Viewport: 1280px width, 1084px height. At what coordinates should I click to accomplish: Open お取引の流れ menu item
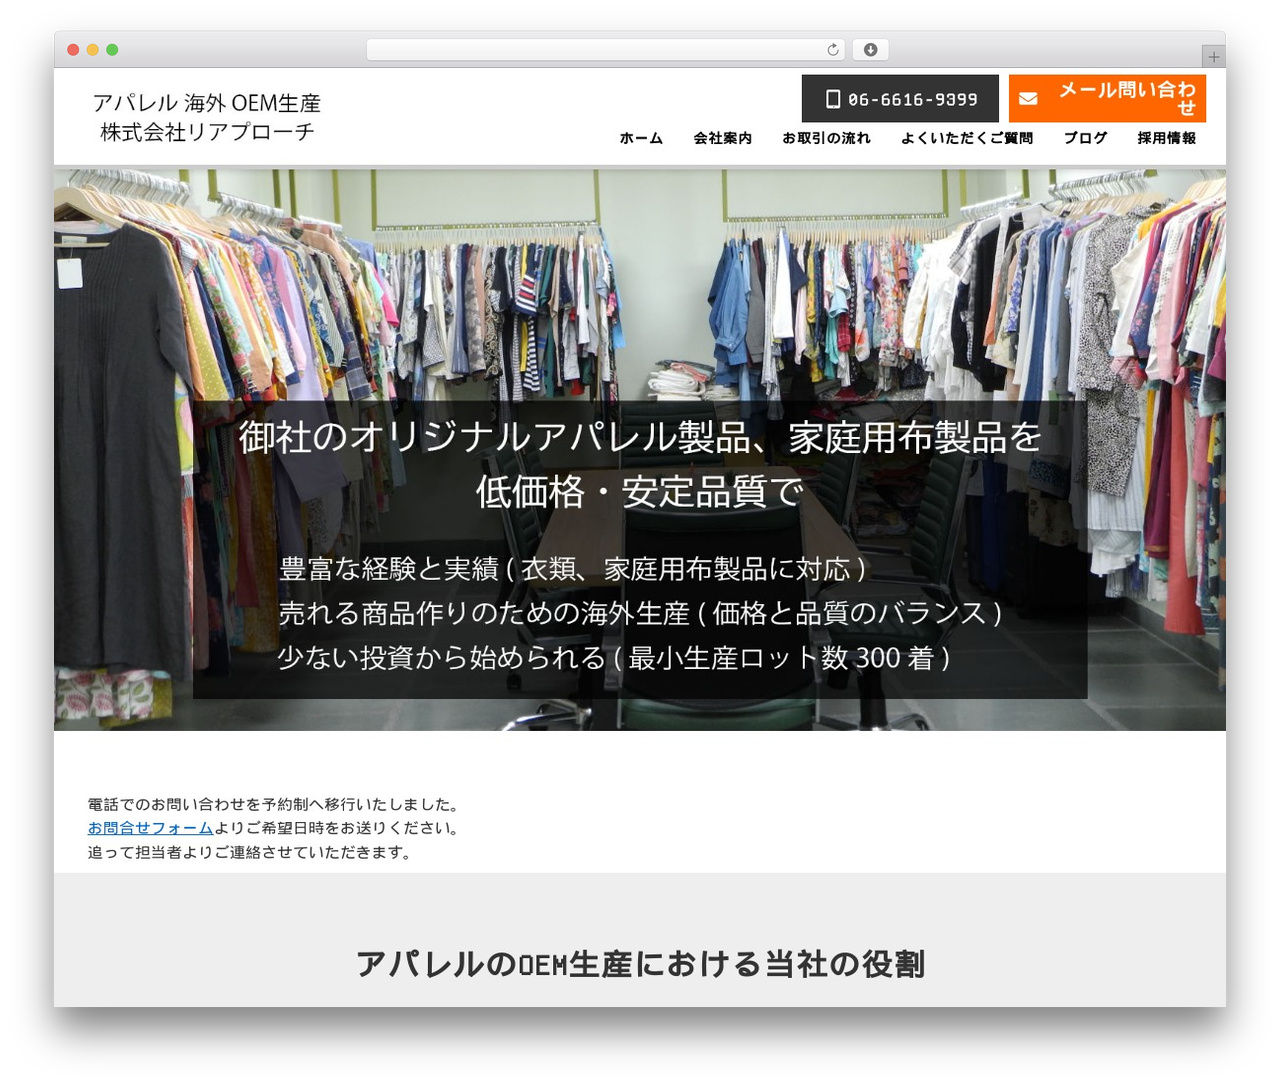coord(826,138)
